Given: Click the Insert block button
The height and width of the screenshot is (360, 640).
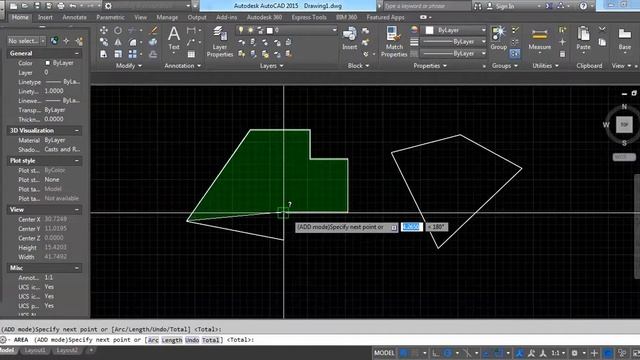Looking at the screenshot, I should pos(349,38).
